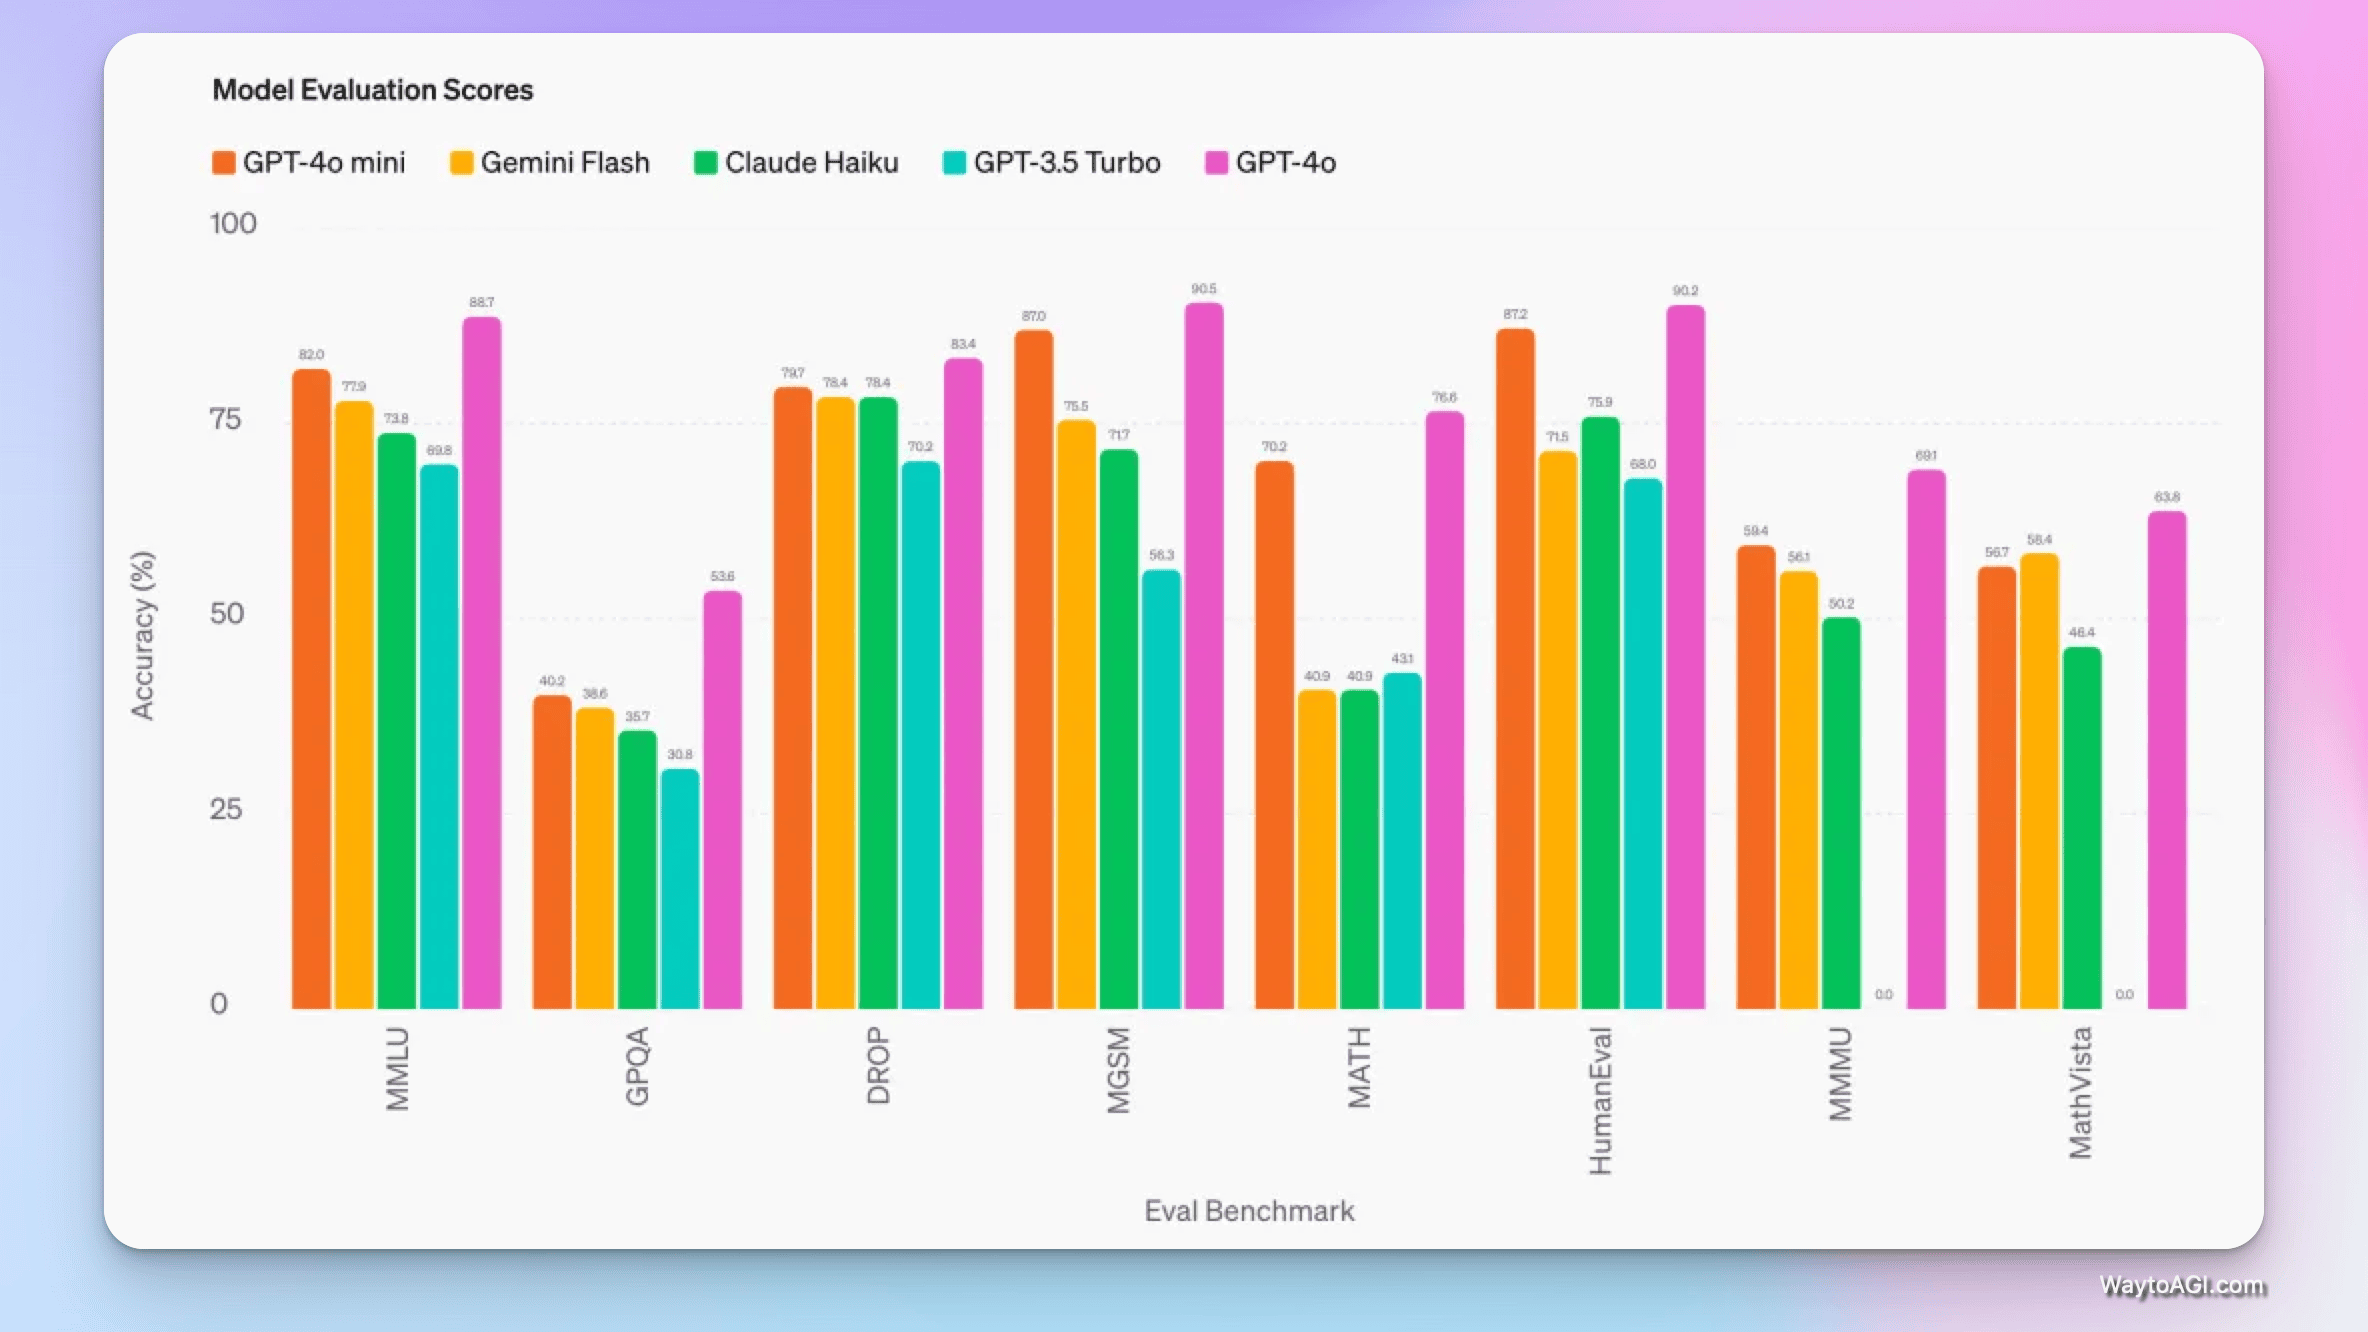Click the teal GPT-3.5 Turbo legend swatch

click(954, 163)
